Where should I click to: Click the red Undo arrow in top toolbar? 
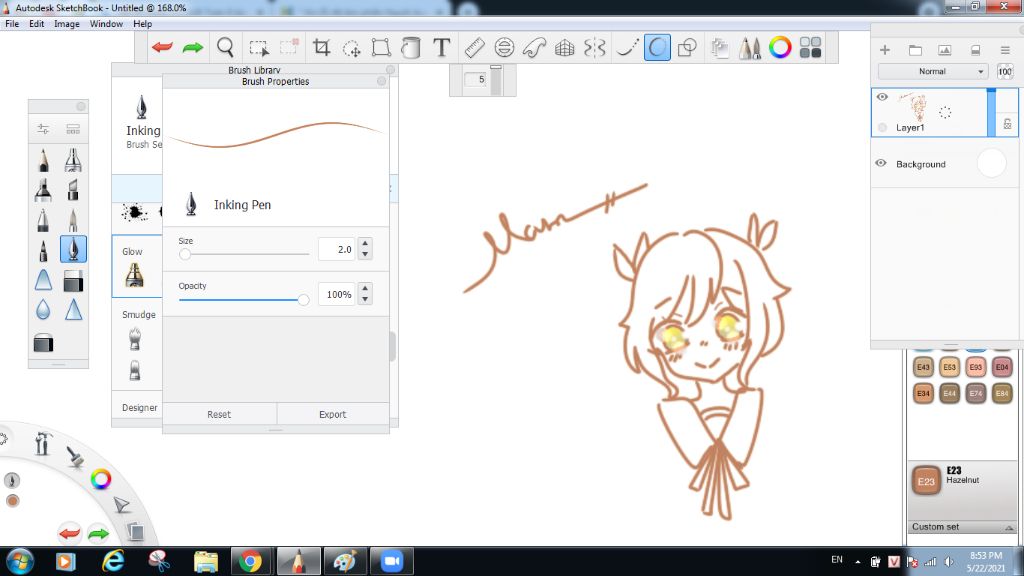tap(162, 48)
